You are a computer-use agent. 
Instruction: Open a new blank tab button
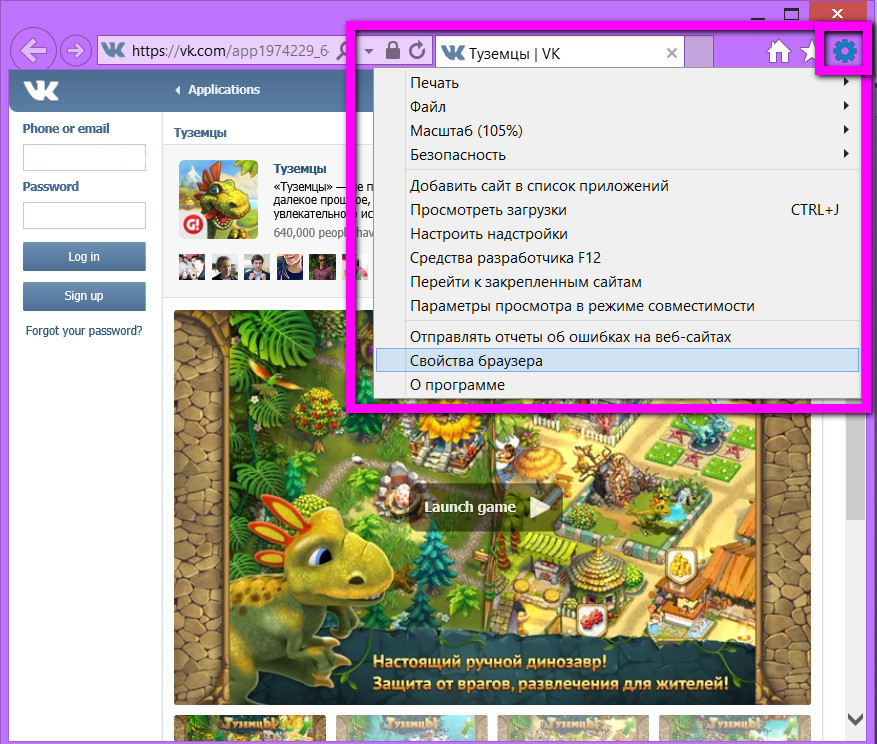click(699, 51)
